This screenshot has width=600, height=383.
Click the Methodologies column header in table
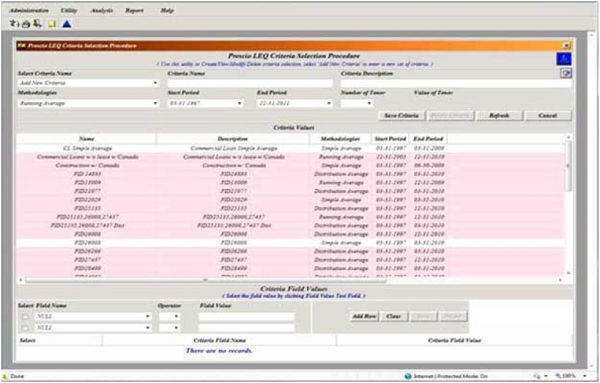[340, 139]
